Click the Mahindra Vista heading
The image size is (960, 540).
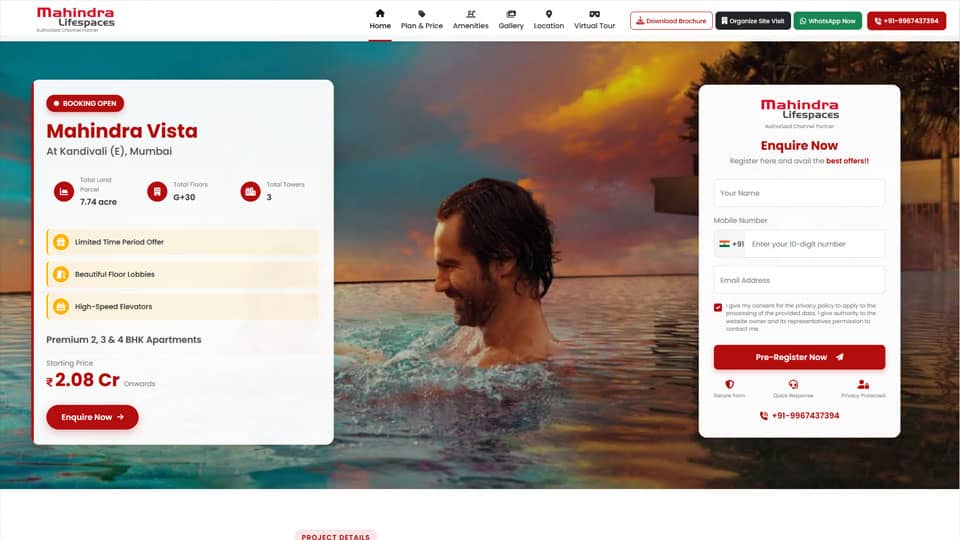[x=122, y=131]
